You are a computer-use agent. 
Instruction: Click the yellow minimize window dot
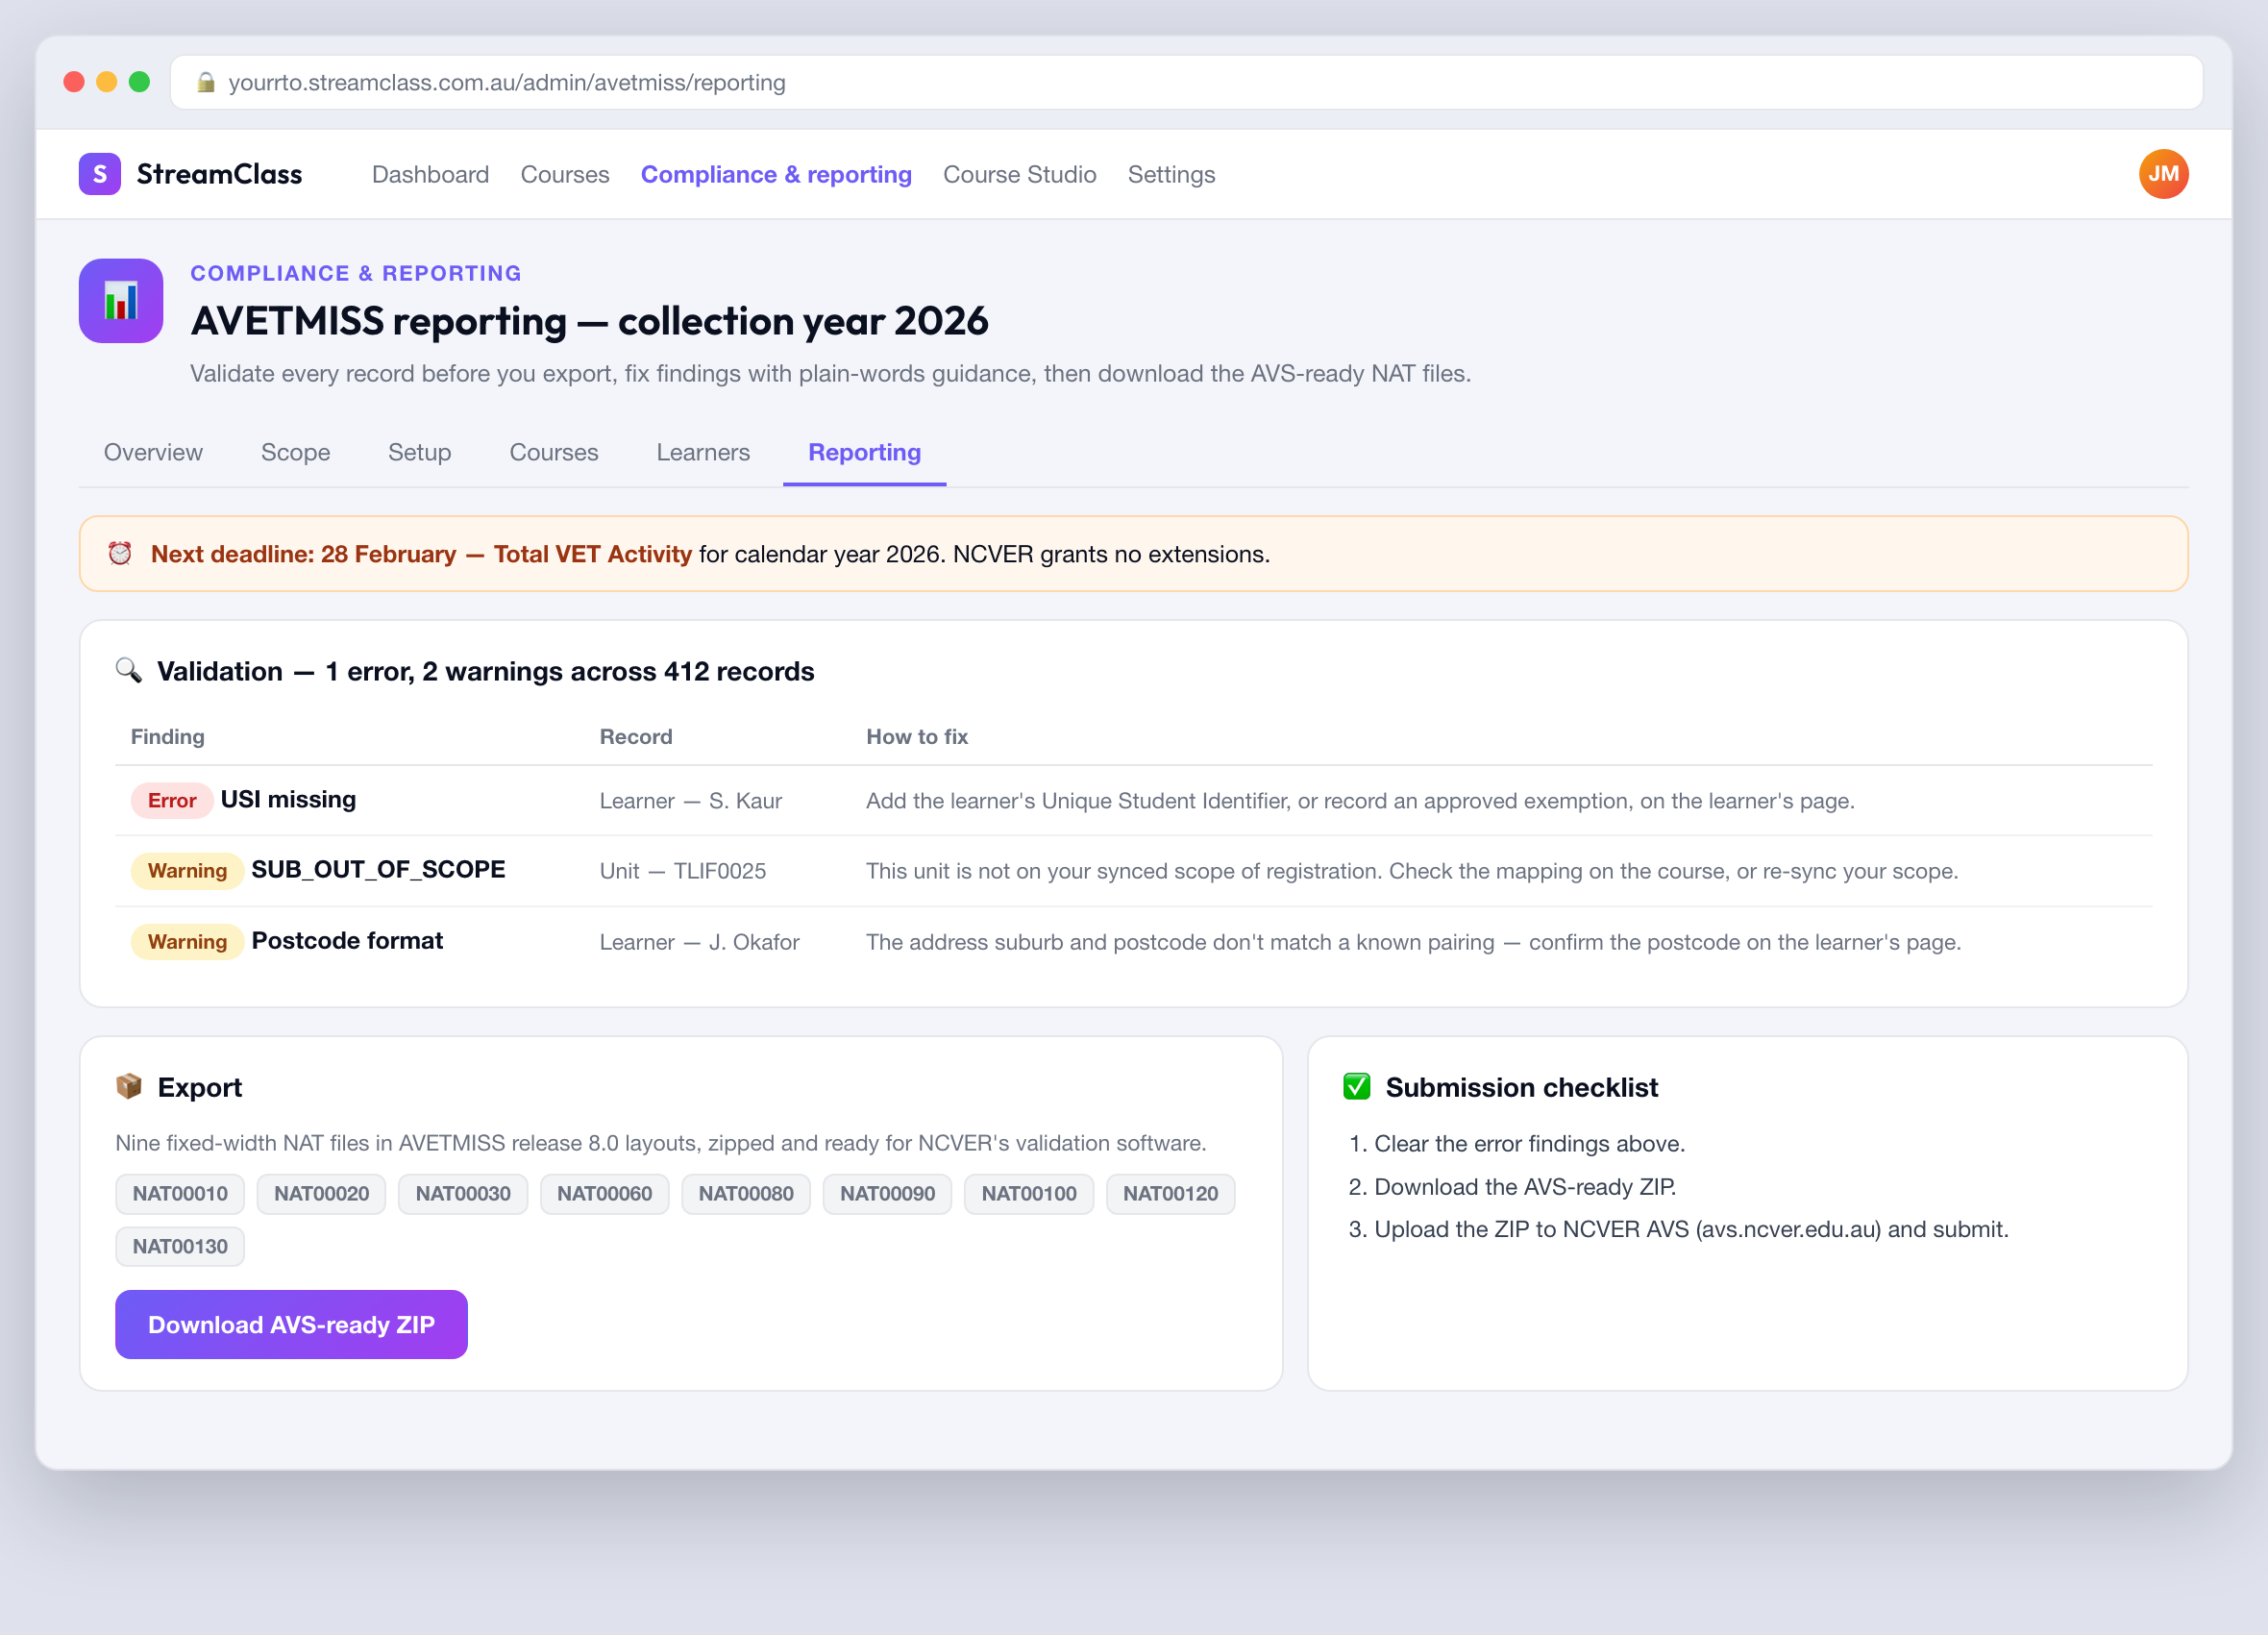point(107,82)
